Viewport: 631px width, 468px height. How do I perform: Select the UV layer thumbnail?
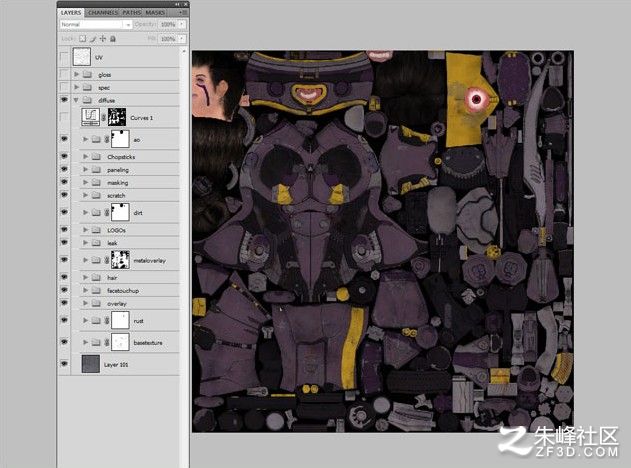[82, 57]
